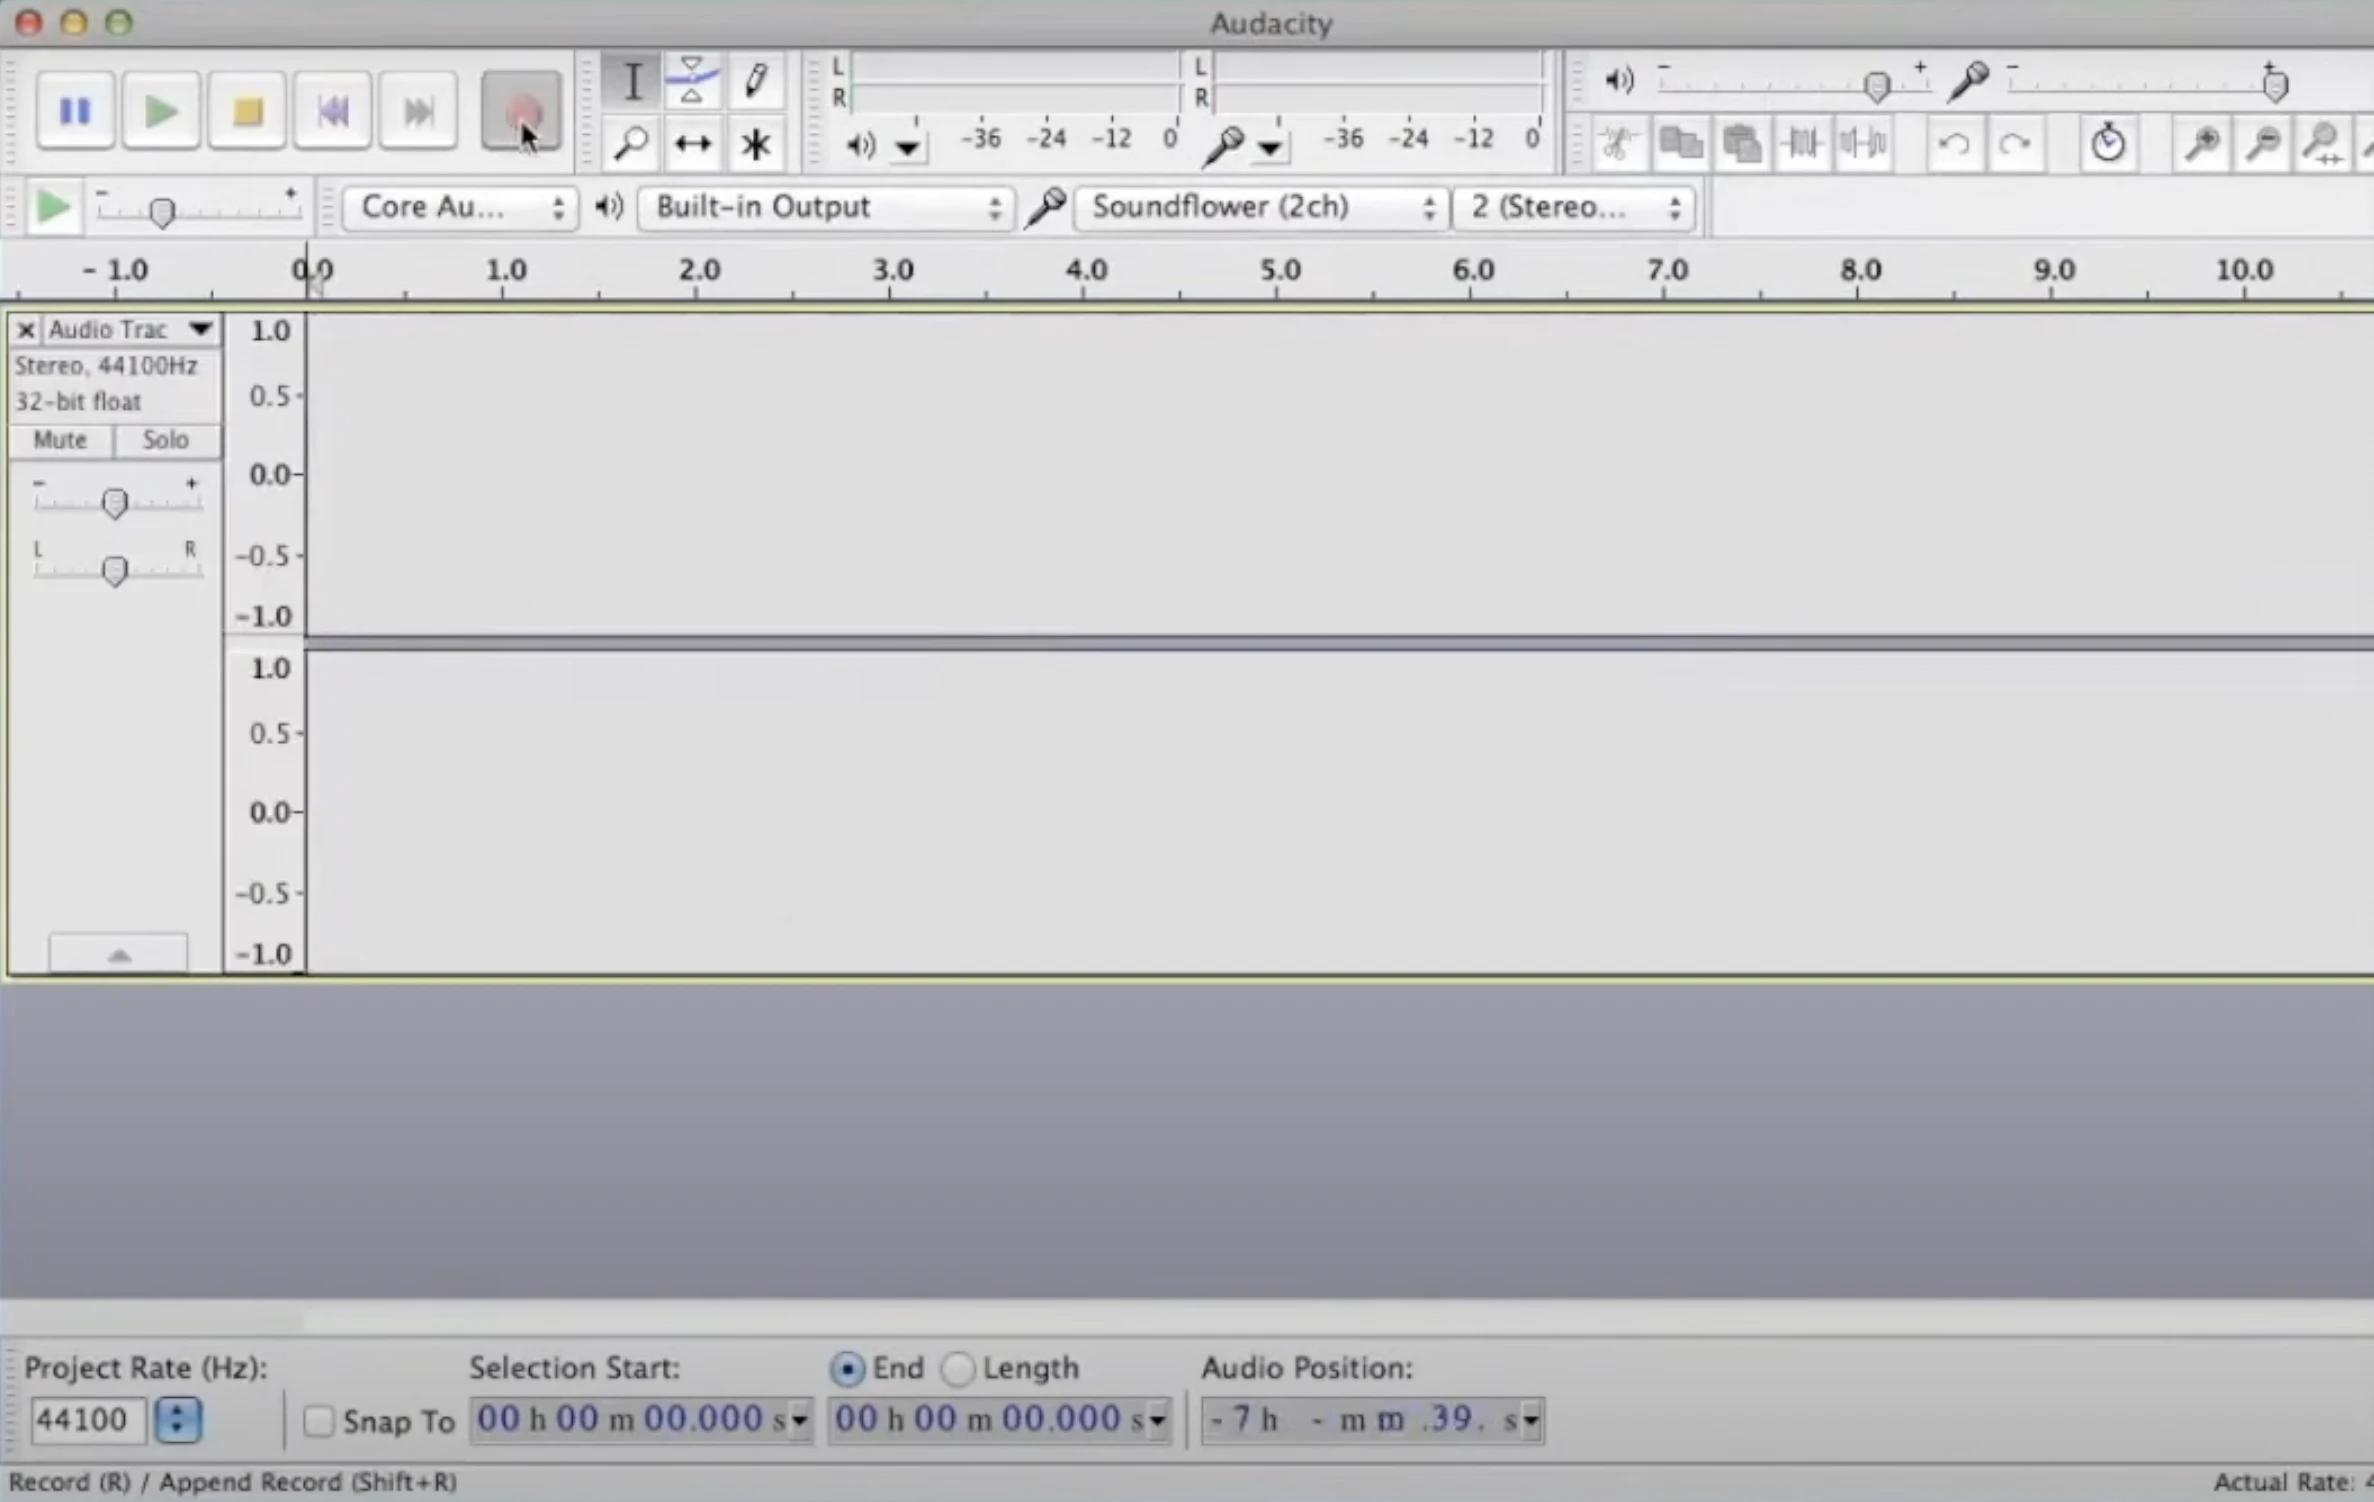
Task: Solo the audio track
Action: point(166,440)
